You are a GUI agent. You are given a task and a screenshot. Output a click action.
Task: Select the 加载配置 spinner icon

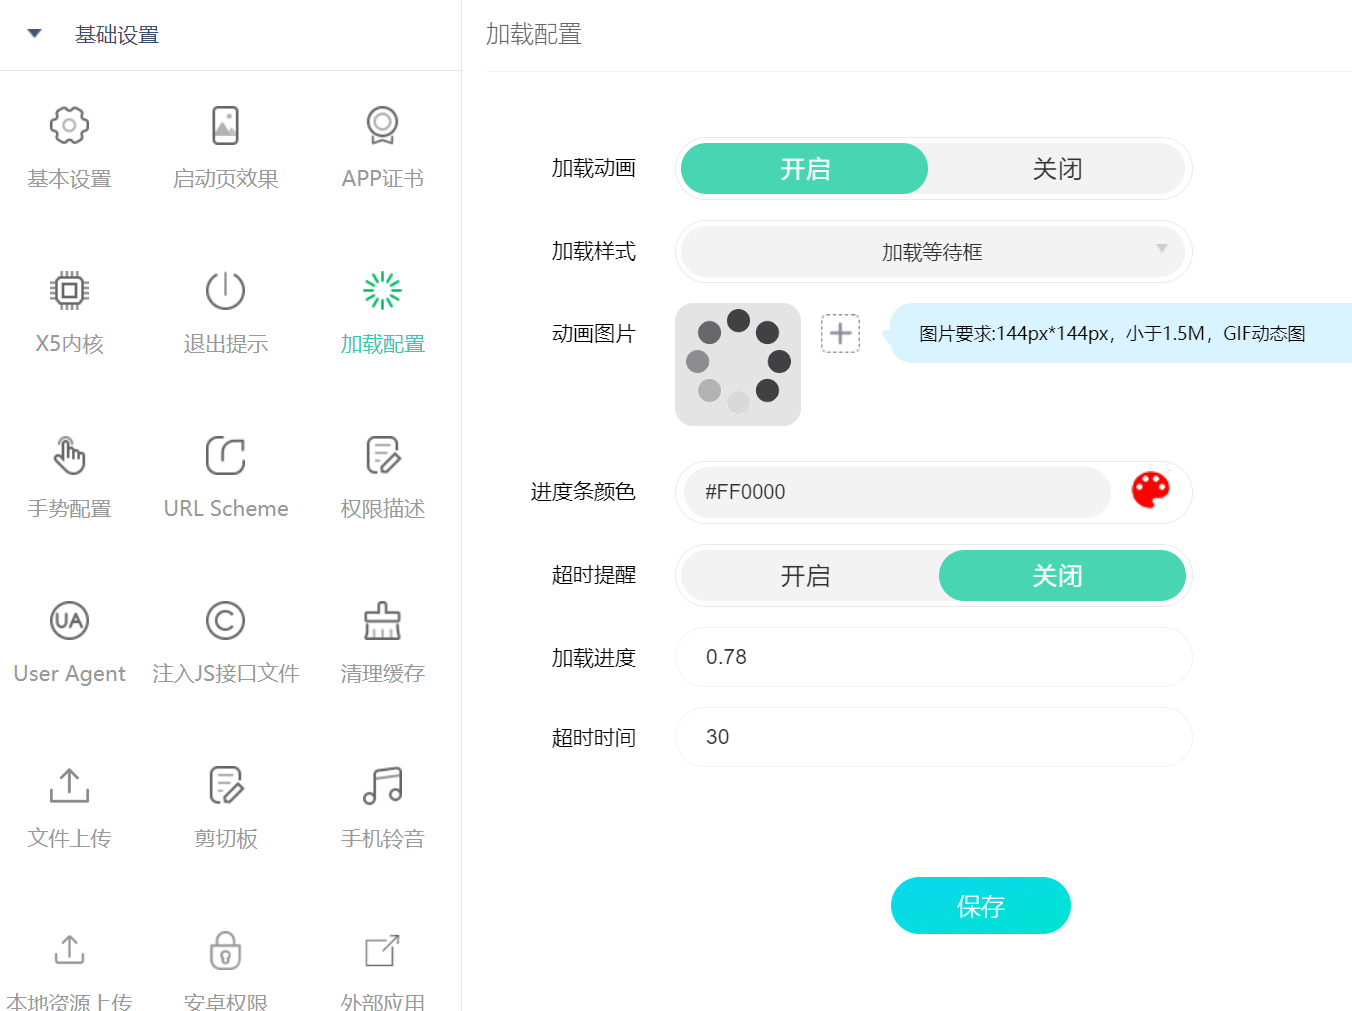382,290
